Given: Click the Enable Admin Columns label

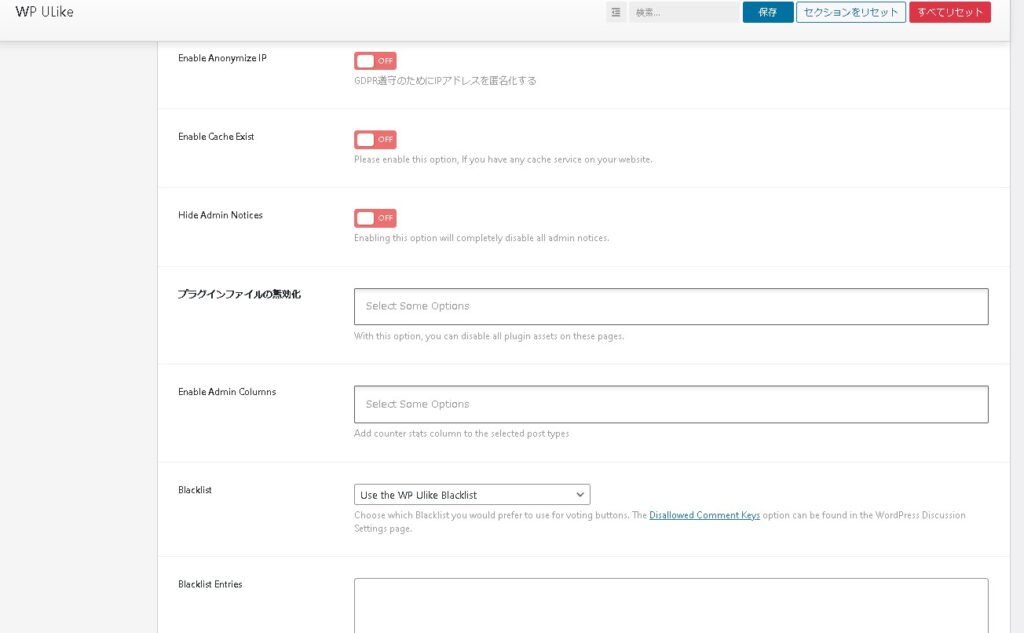Looking at the screenshot, I should pyautogui.click(x=227, y=392).
